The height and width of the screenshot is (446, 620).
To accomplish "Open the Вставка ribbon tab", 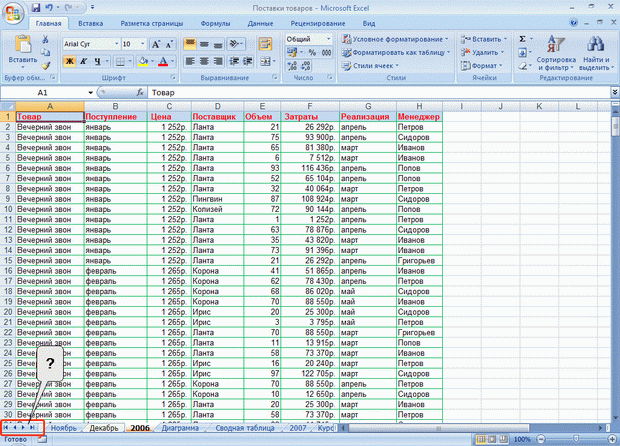I will click(91, 23).
